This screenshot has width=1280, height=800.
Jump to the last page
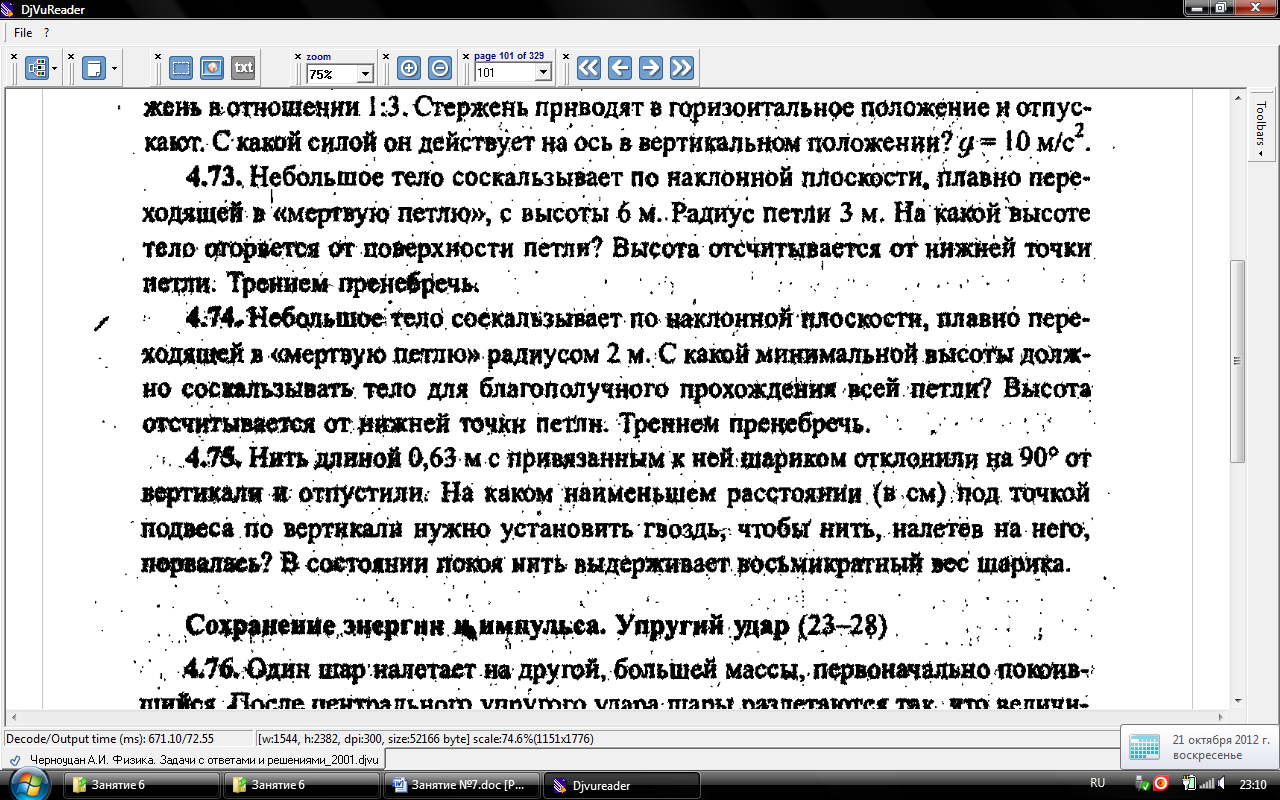click(682, 68)
